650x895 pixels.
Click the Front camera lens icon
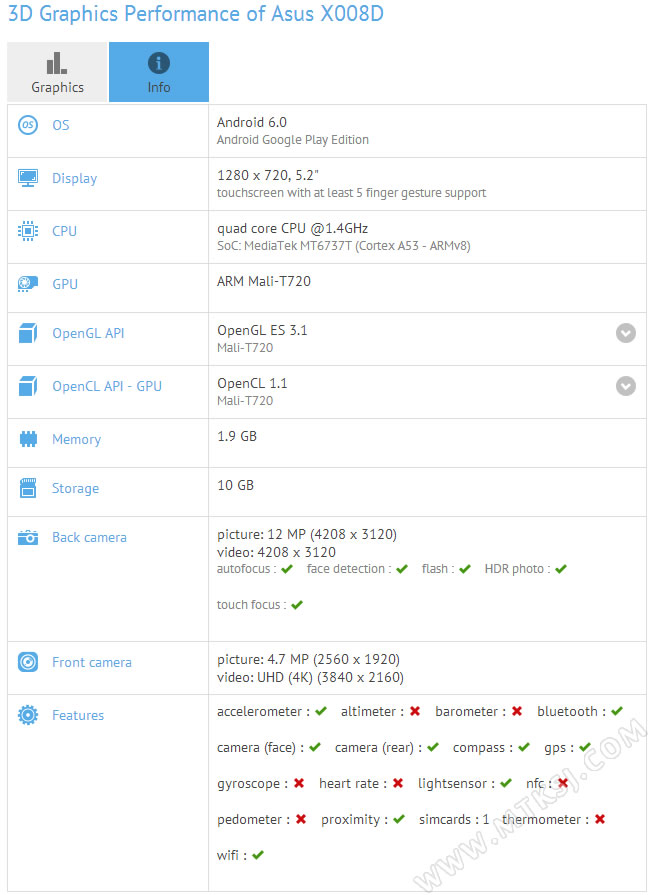pos(28,662)
